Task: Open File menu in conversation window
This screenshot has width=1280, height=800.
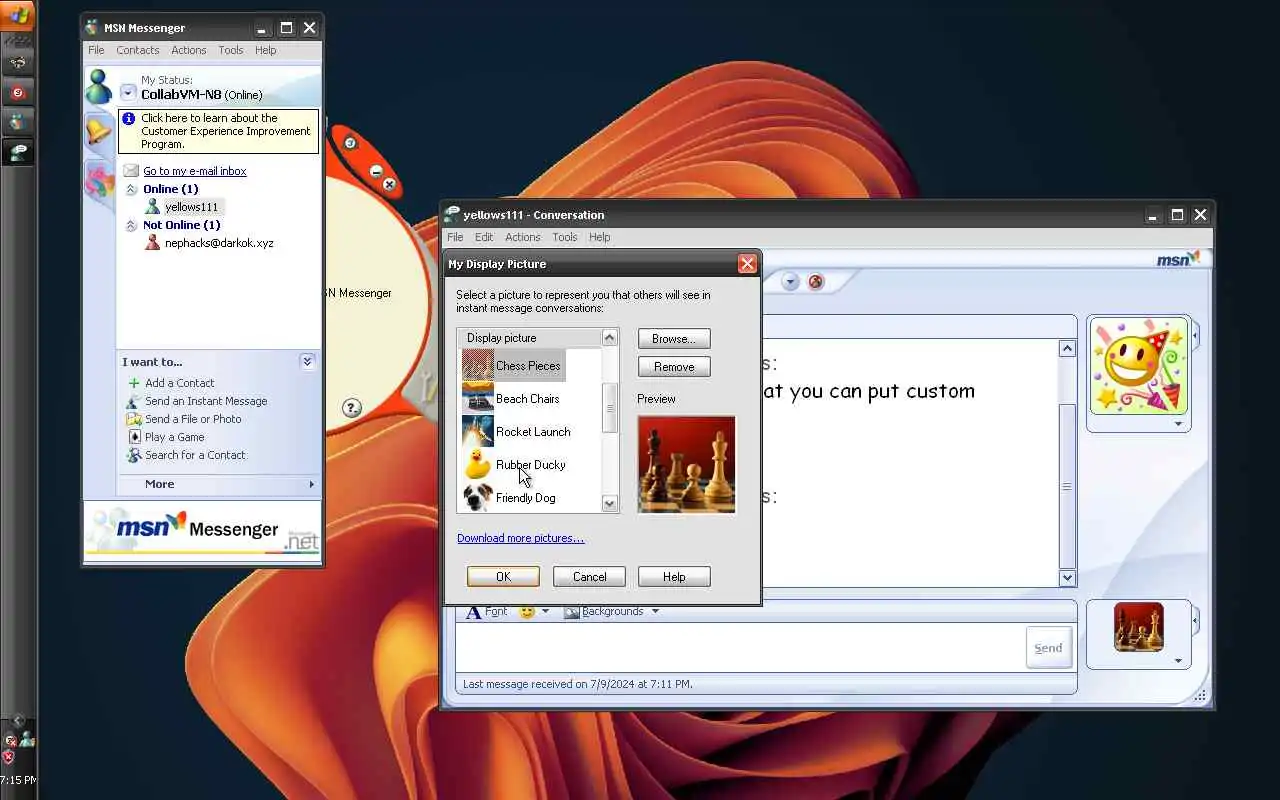Action: [x=455, y=237]
